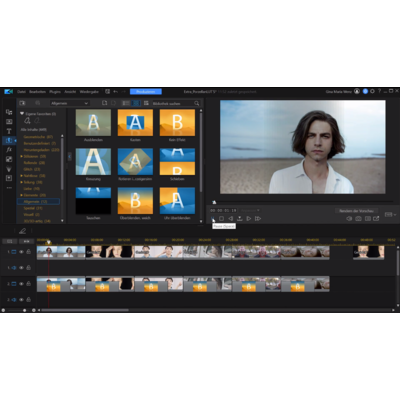Screen dimensions: 400x400
Task: Open the preview quality dropdown beside timecode
Action: (250, 210)
